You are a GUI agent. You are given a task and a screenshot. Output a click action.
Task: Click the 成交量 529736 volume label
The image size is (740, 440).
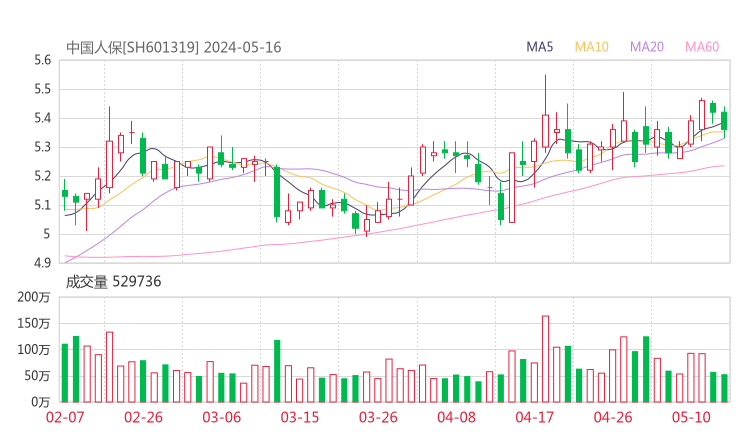pos(113,281)
